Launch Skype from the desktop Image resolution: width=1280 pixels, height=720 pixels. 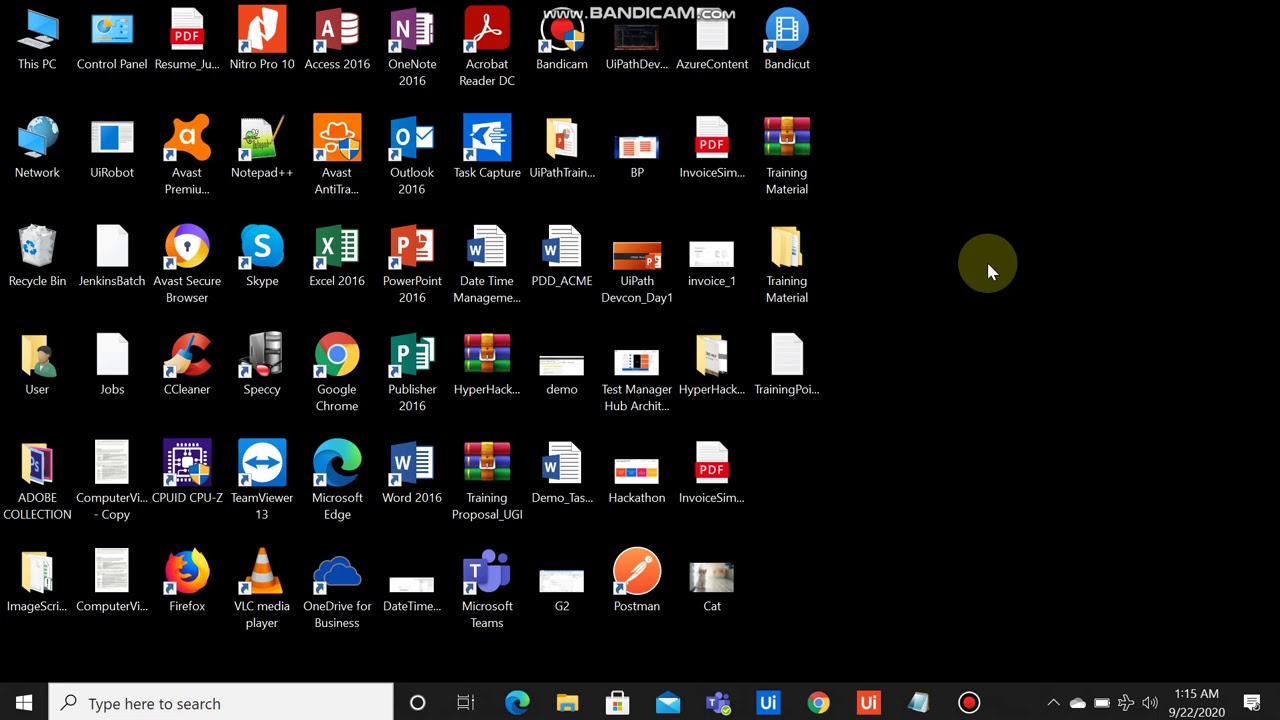coord(262,257)
